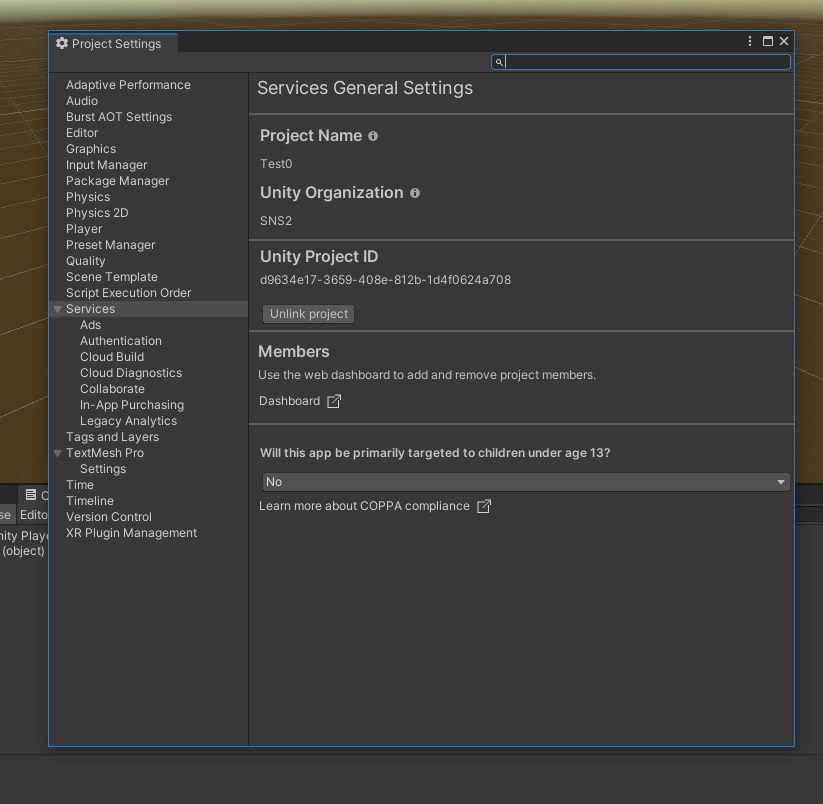
Task: Select Settings under TextMesh Pro
Action: pyautogui.click(x=103, y=469)
